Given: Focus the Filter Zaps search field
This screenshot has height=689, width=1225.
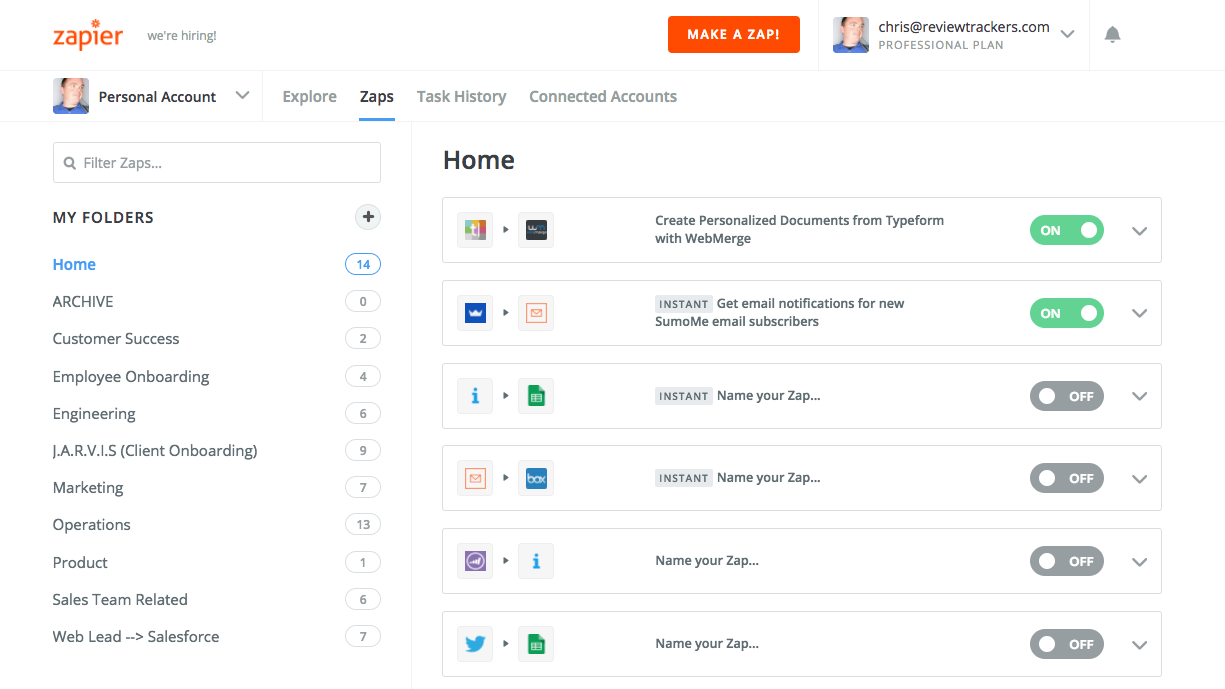Looking at the screenshot, I should [x=217, y=163].
